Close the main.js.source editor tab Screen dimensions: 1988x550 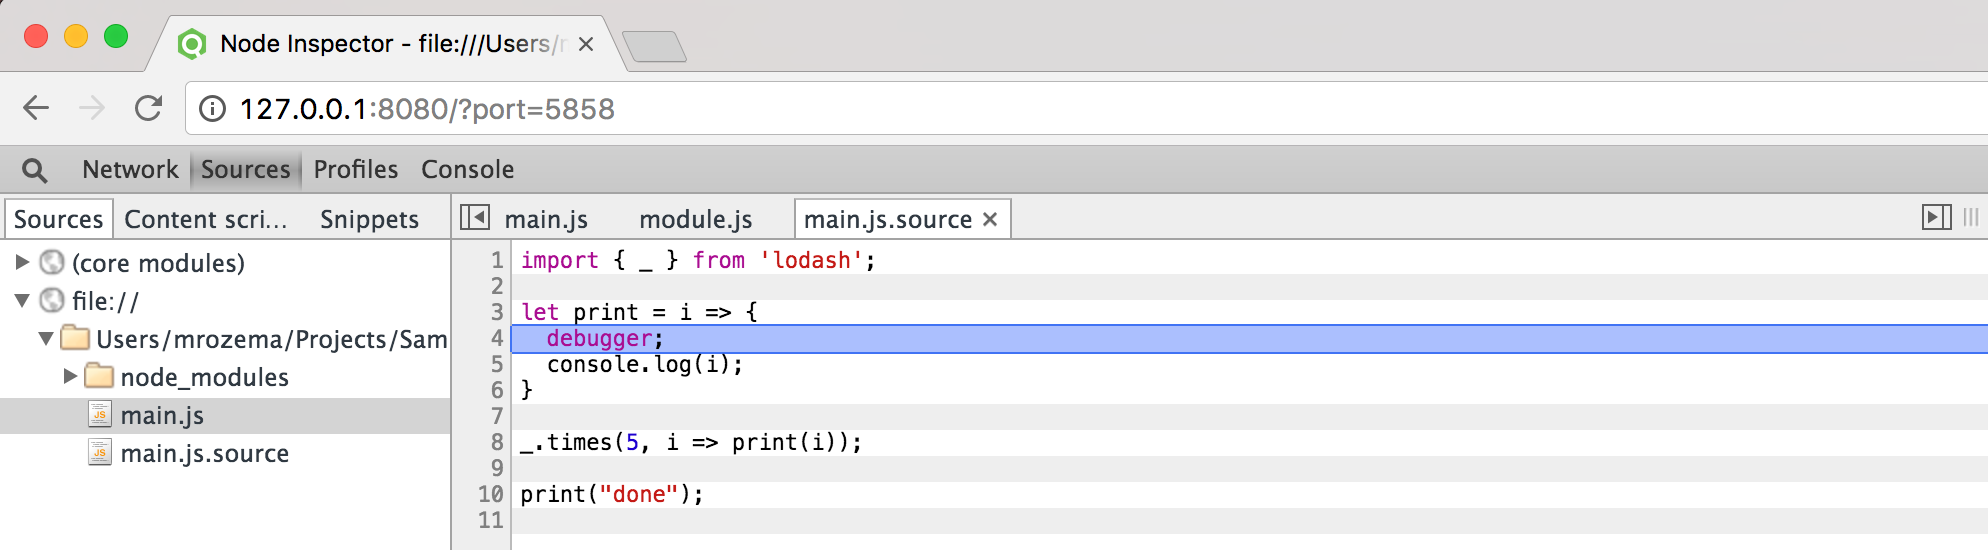pos(990,219)
